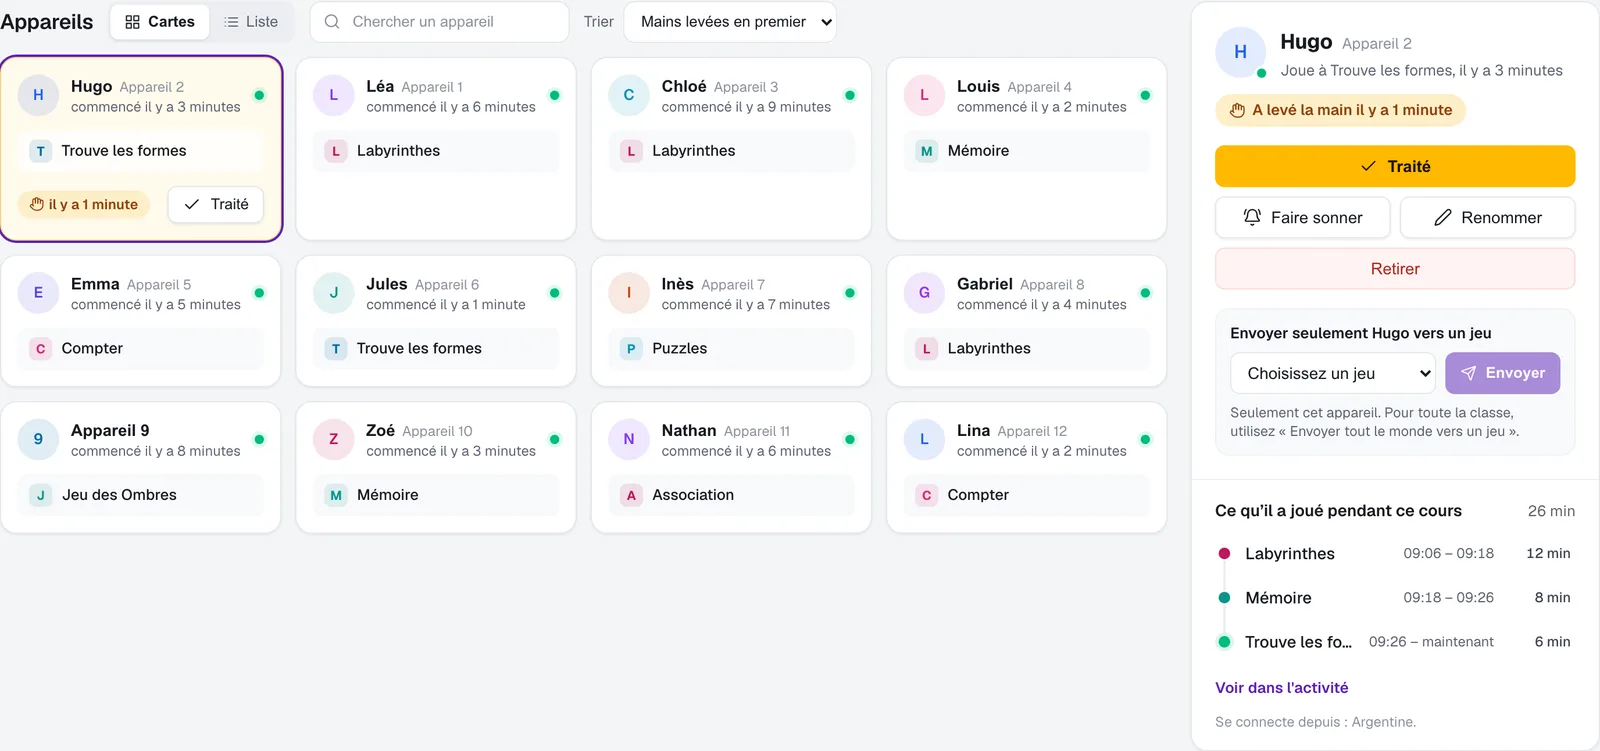Viewport: 1600px width, 751px height.
Task: Click Louis avatar on Appareil 4
Action: (x=924, y=95)
